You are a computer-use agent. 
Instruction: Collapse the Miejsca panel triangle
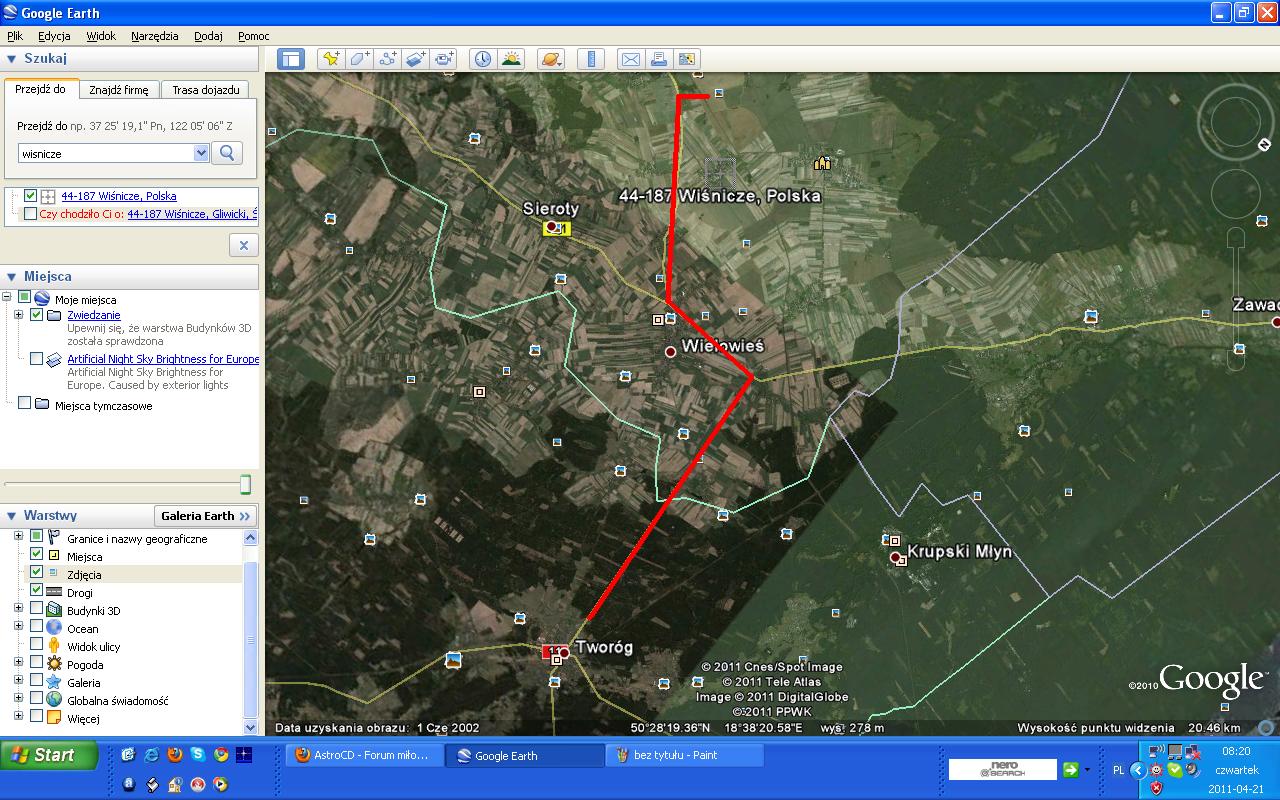pyautogui.click(x=11, y=276)
